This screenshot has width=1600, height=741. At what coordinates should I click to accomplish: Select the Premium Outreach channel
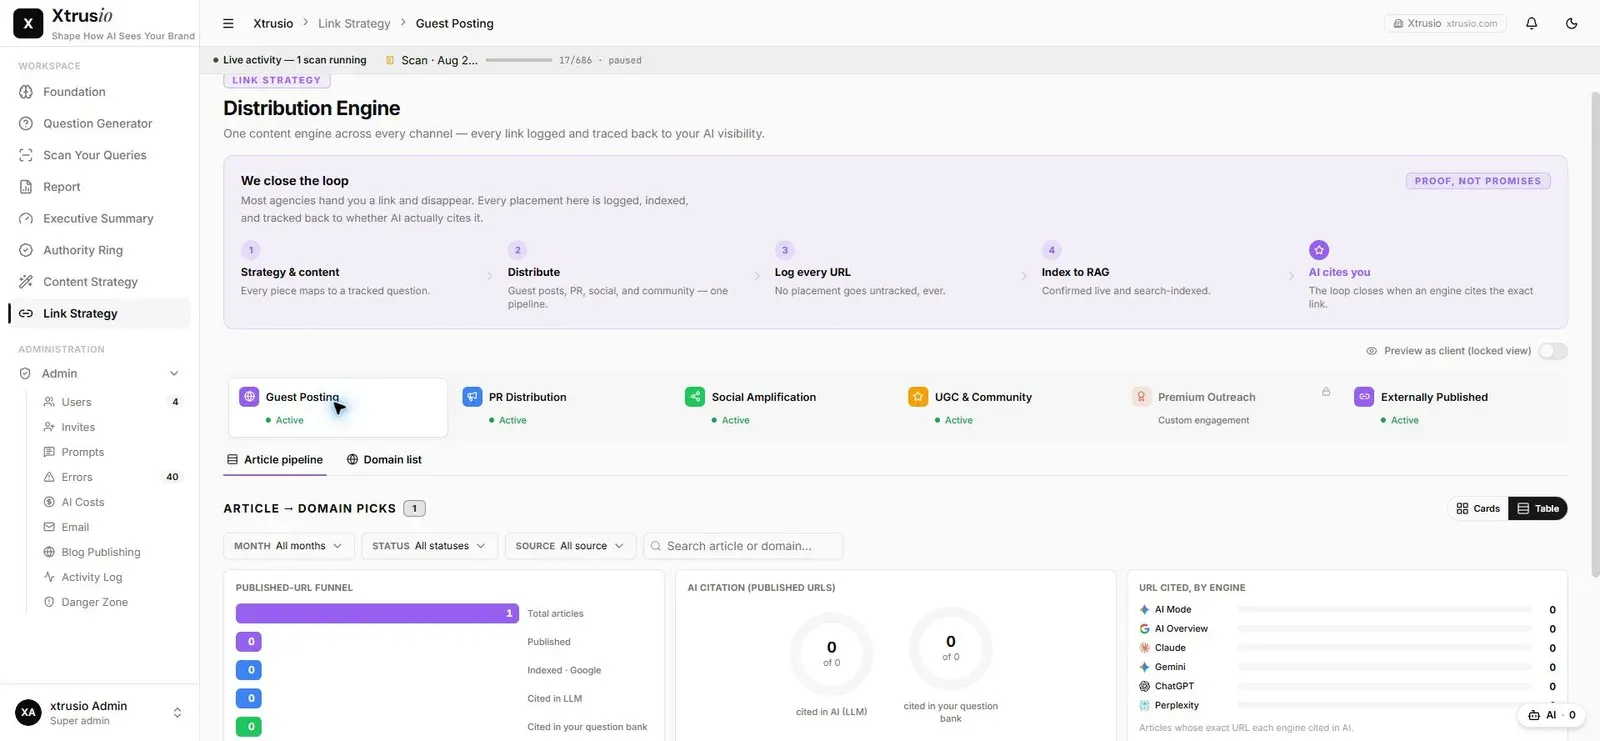coord(1230,407)
